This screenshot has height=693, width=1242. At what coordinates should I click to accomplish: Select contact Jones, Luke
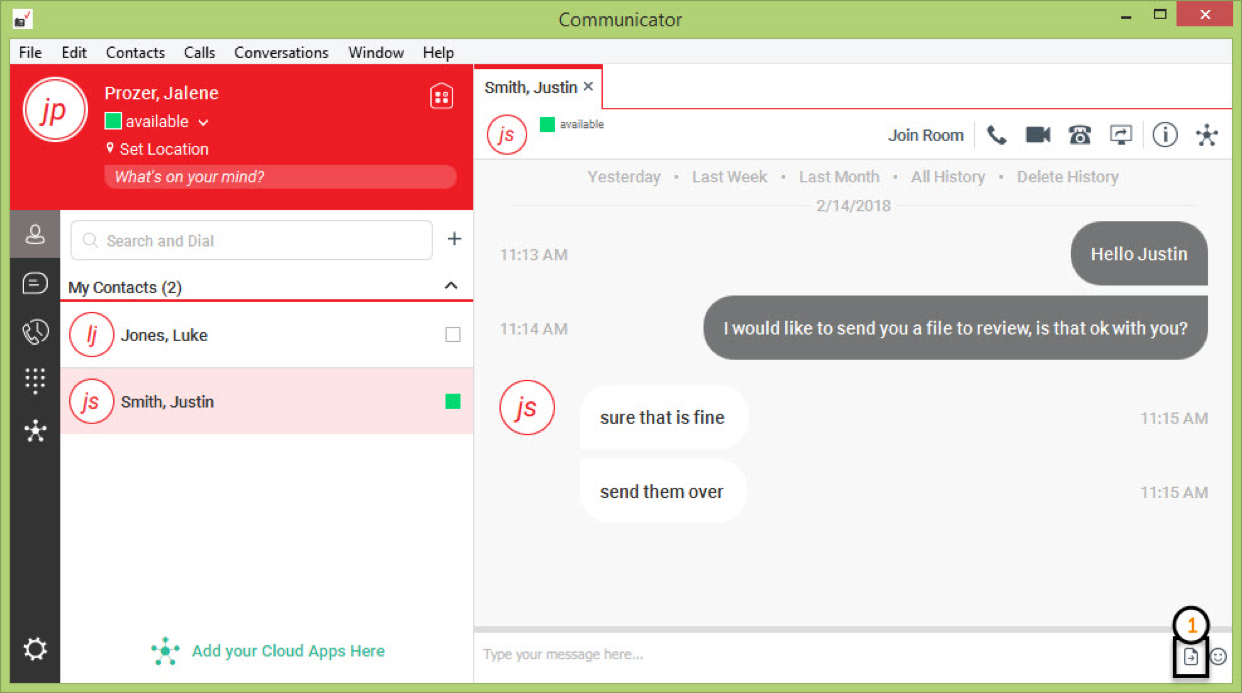click(x=266, y=335)
